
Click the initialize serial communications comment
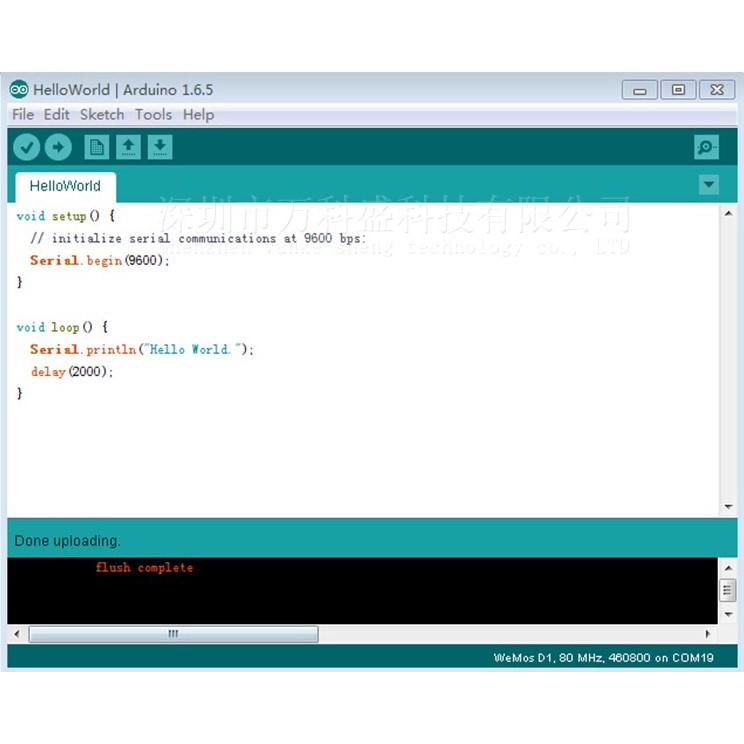tap(198, 238)
